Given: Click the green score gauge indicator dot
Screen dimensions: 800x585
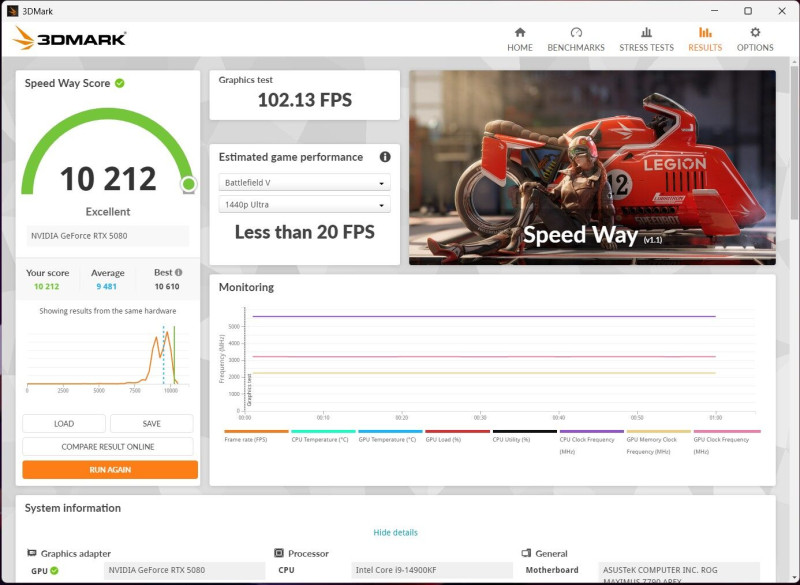Looking at the screenshot, I should click(x=189, y=184).
